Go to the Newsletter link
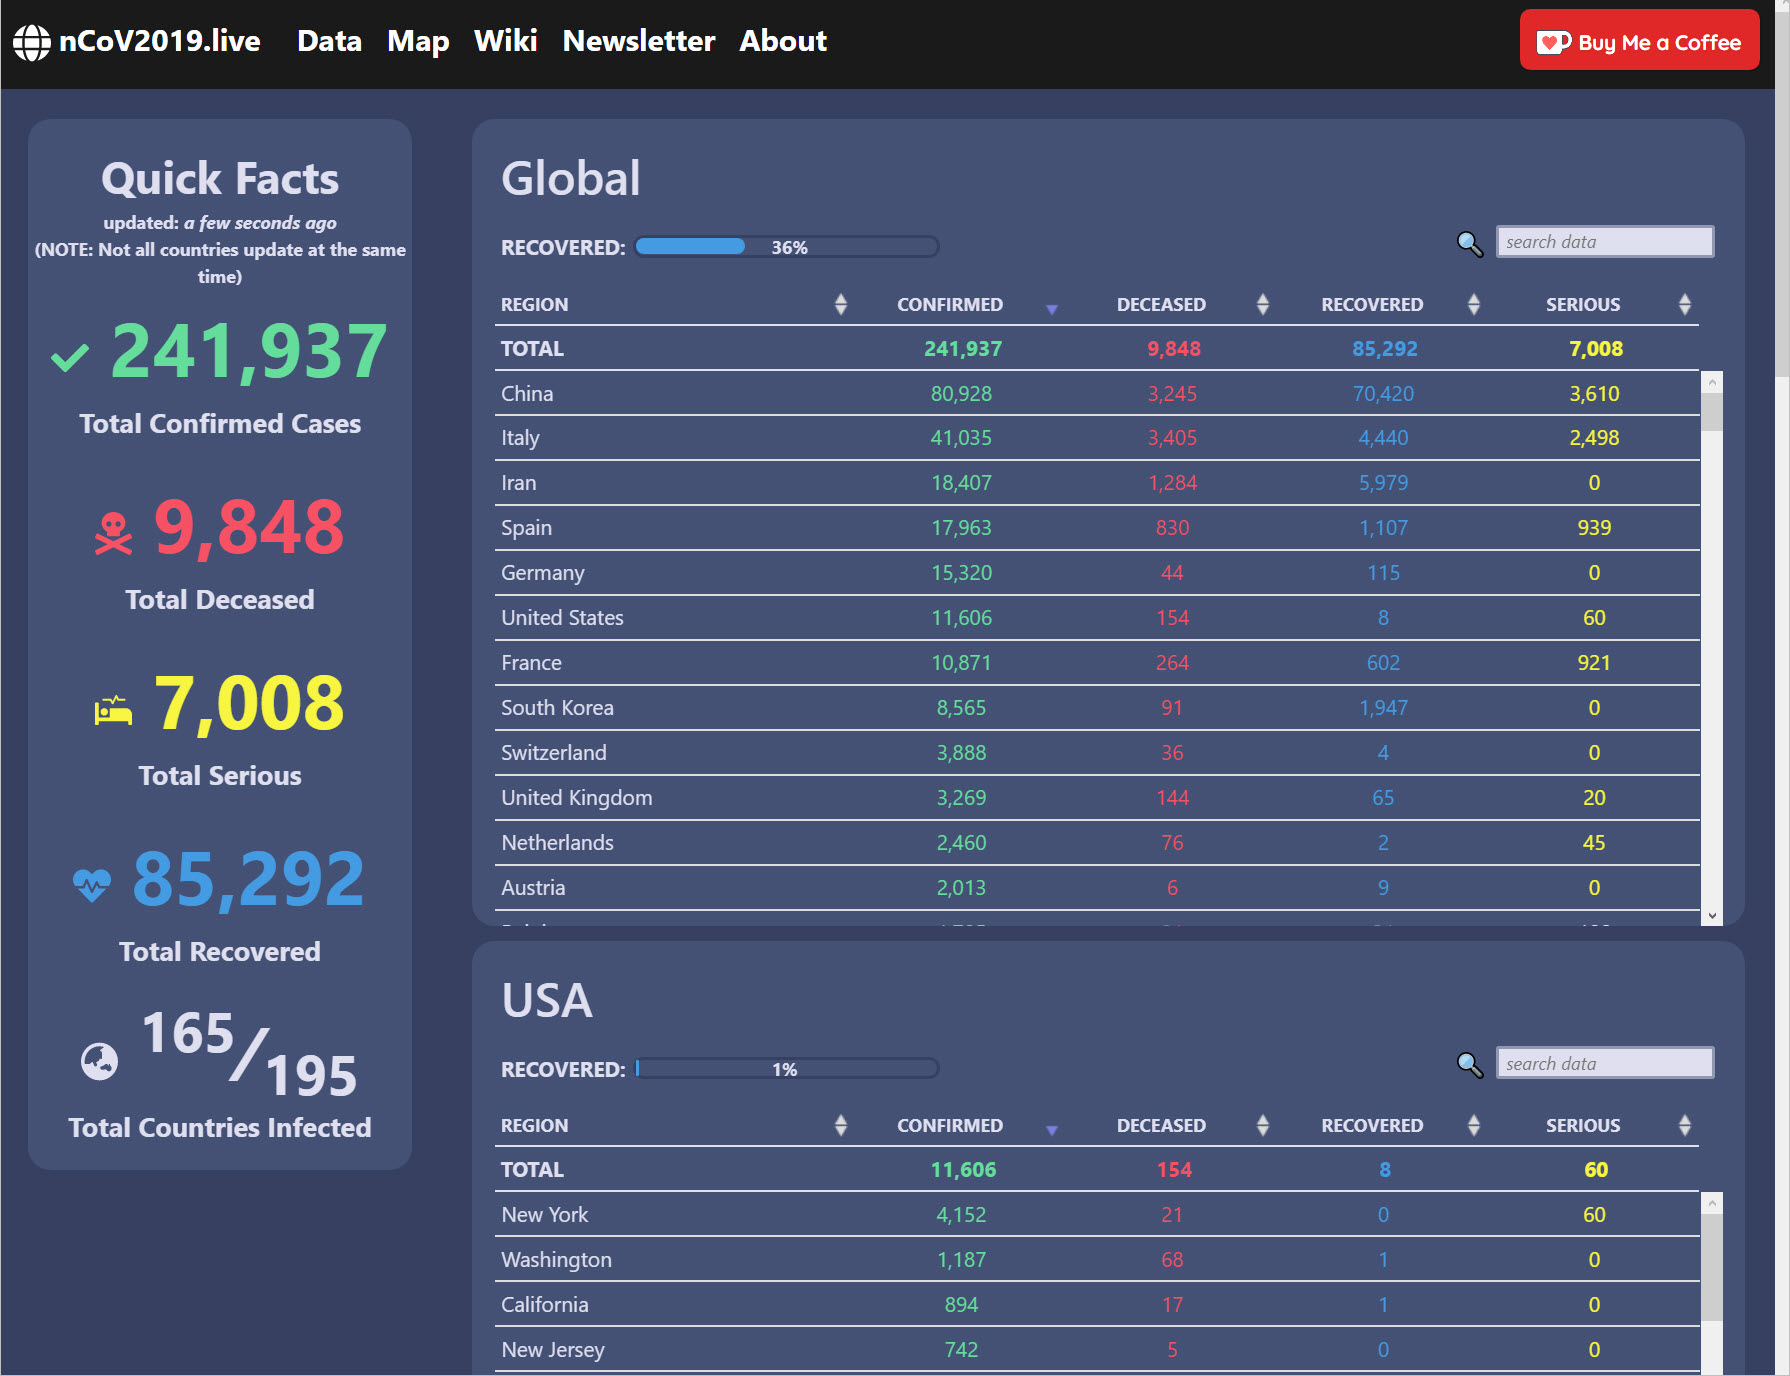The image size is (1790, 1376). [x=638, y=41]
